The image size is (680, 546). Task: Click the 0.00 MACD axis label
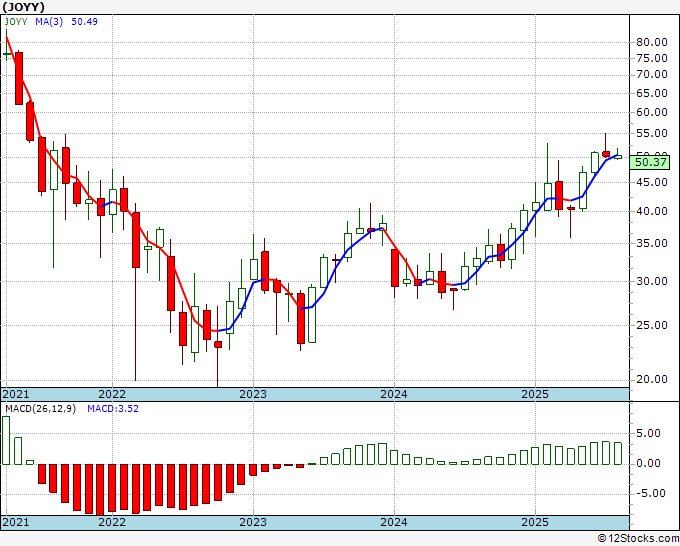[x=648, y=463]
